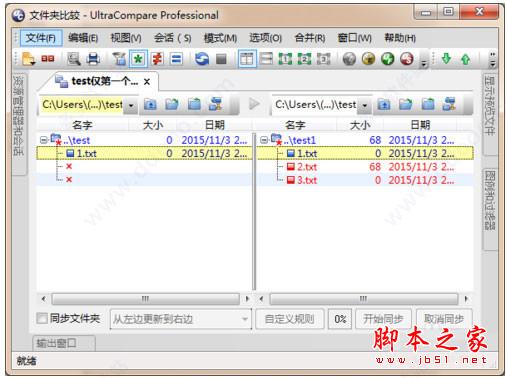This screenshot has height=378, width=506.
Task: Set focus to pane 1 icon
Action: coord(285,59)
